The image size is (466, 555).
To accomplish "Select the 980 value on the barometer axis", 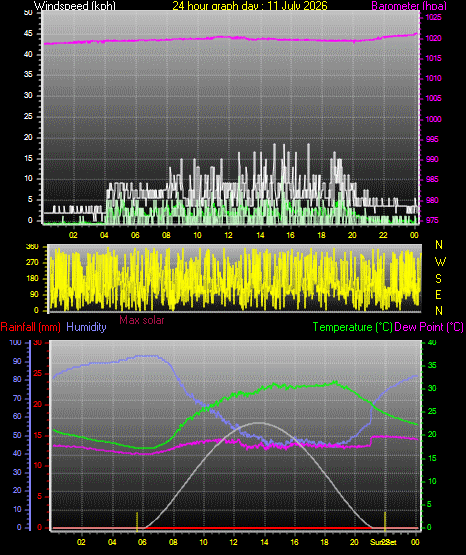I will coord(432,200).
